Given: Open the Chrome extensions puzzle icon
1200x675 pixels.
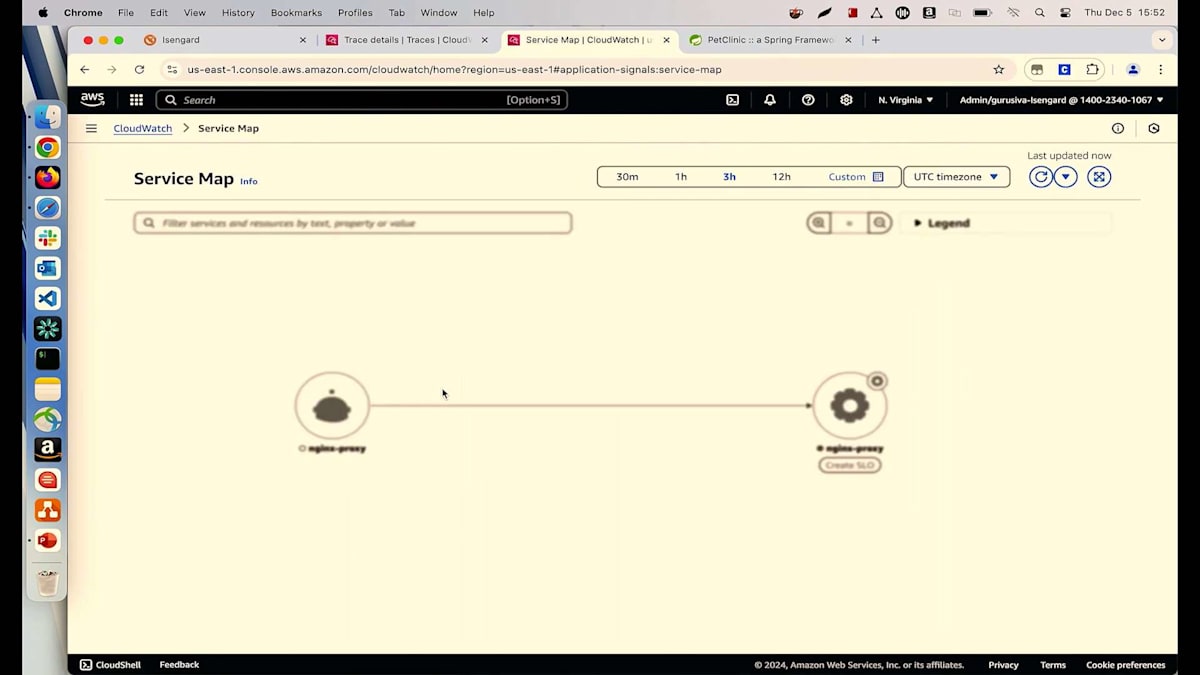Looking at the screenshot, I should point(1092,69).
